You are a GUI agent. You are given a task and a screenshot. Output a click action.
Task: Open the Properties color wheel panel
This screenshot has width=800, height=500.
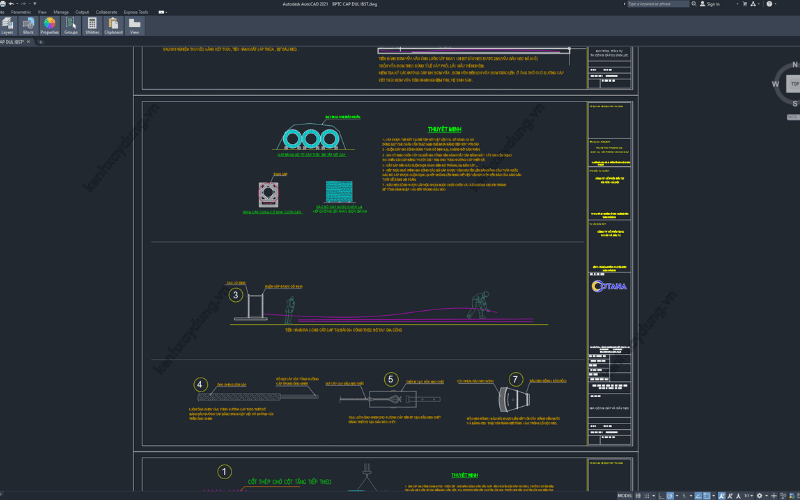49,24
